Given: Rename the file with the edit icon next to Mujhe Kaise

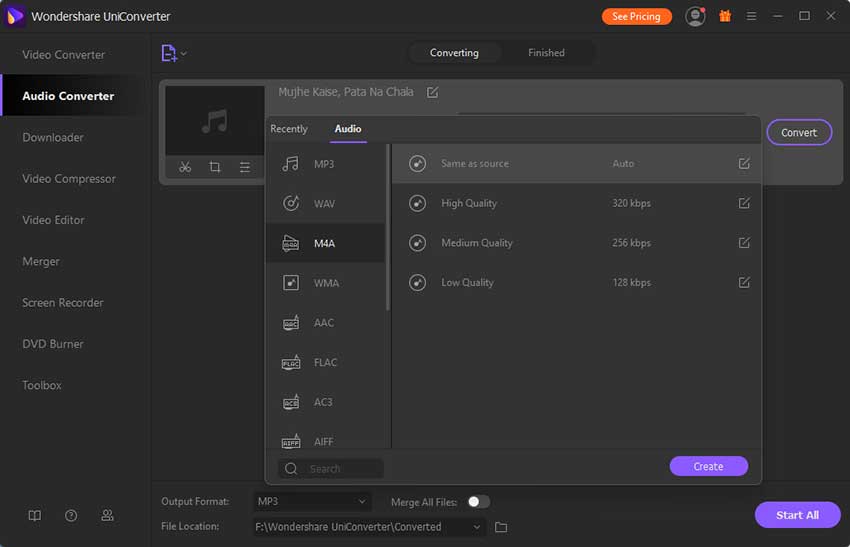Looking at the screenshot, I should click(432, 92).
